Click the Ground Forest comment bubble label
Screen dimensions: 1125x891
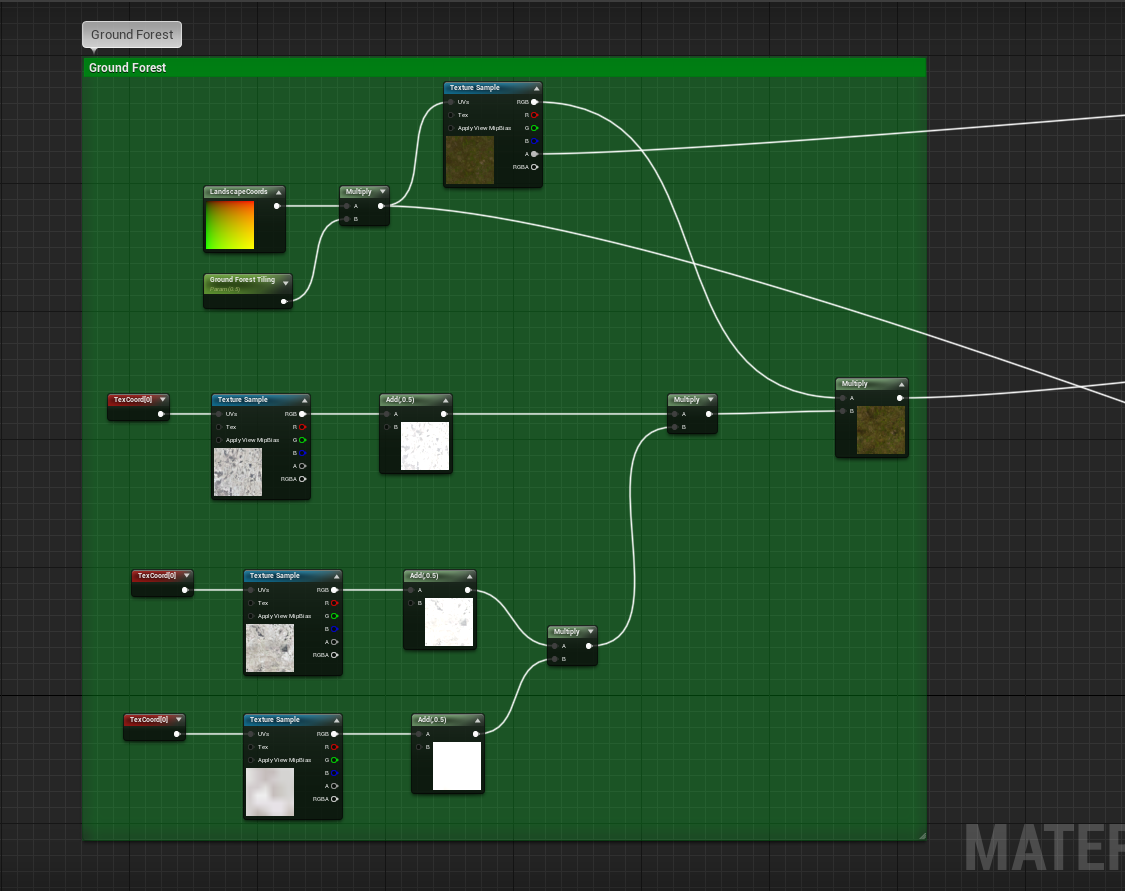[132, 34]
